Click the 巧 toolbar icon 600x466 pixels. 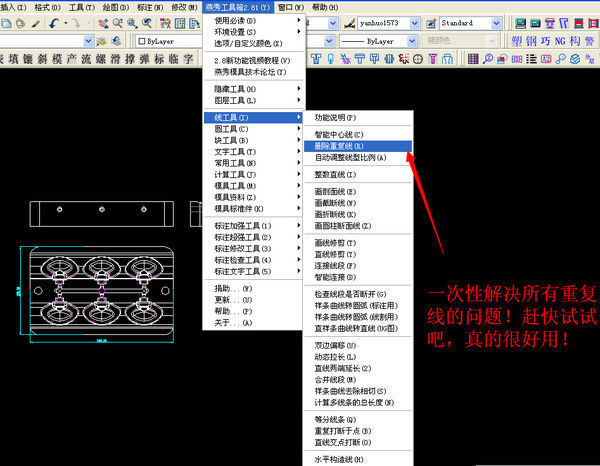click(x=545, y=41)
